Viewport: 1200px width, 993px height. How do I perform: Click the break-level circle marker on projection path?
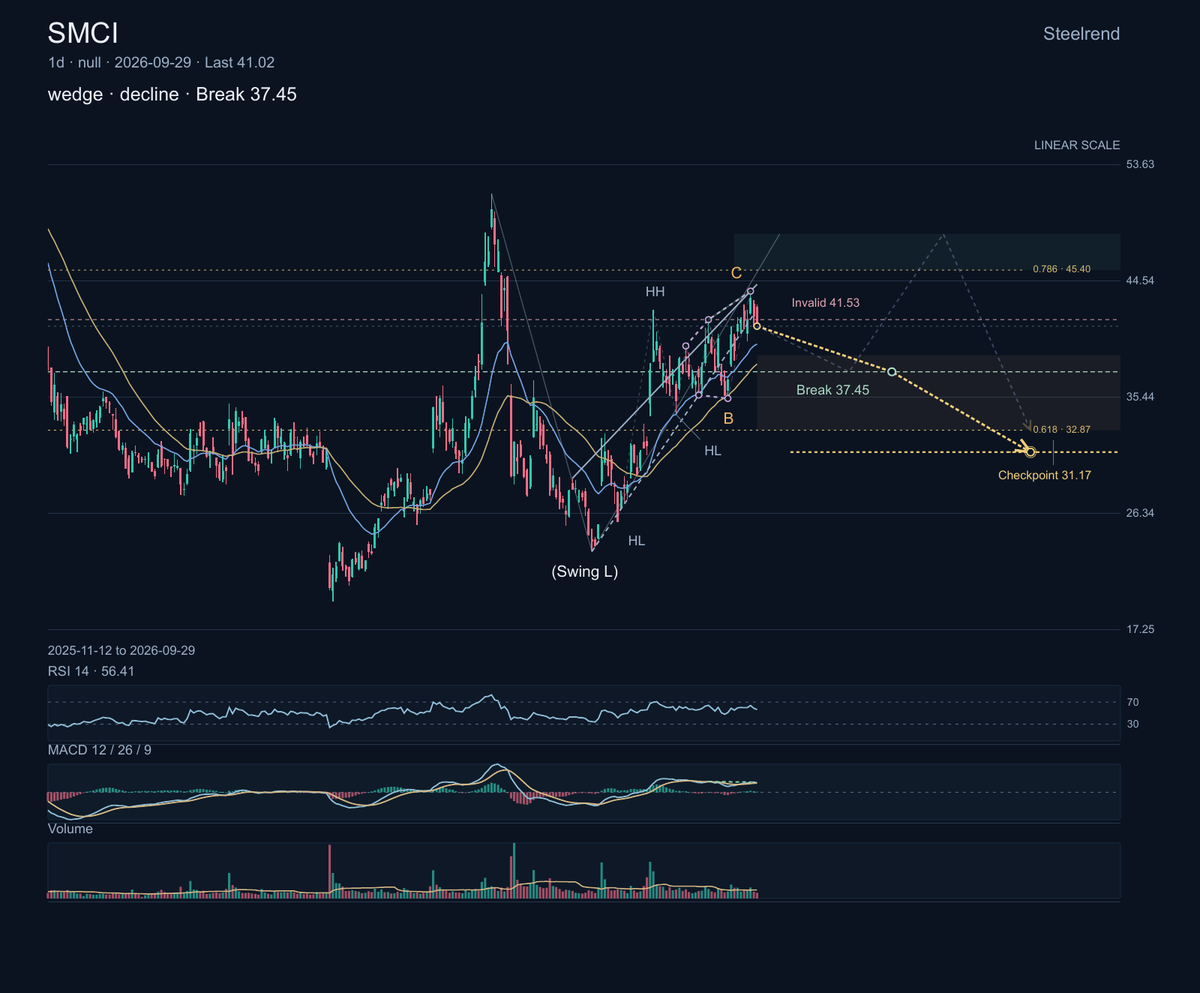pyautogui.click(x=891, y=372)
